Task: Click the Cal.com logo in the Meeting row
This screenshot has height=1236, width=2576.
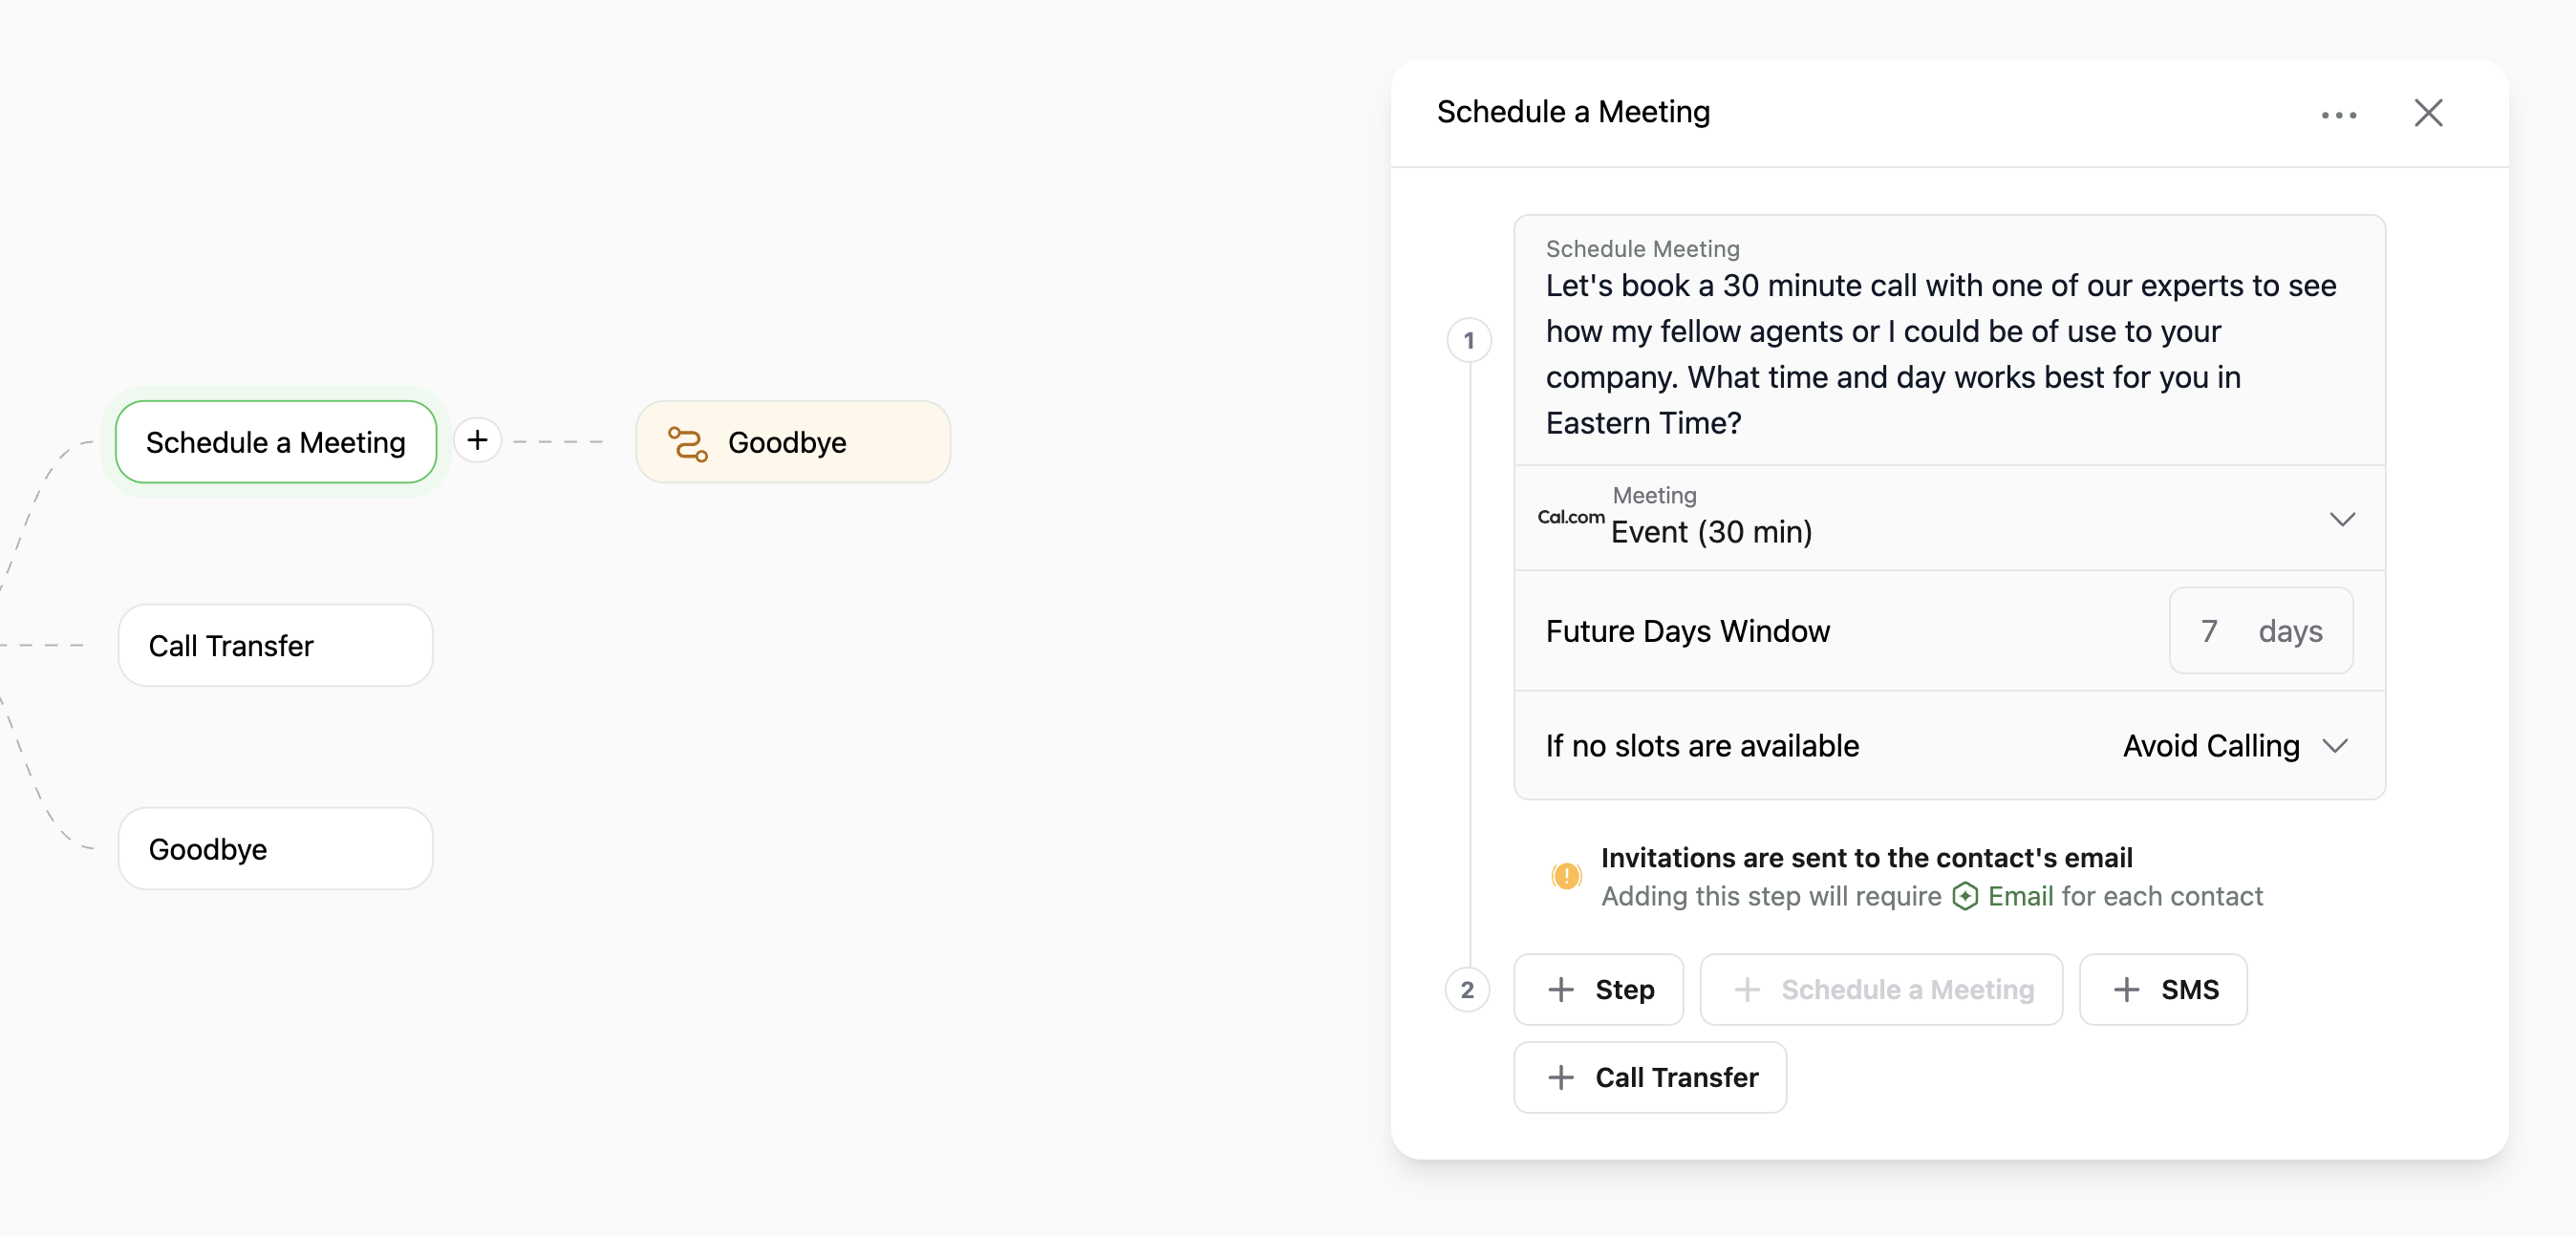Action: point(1569,518)
